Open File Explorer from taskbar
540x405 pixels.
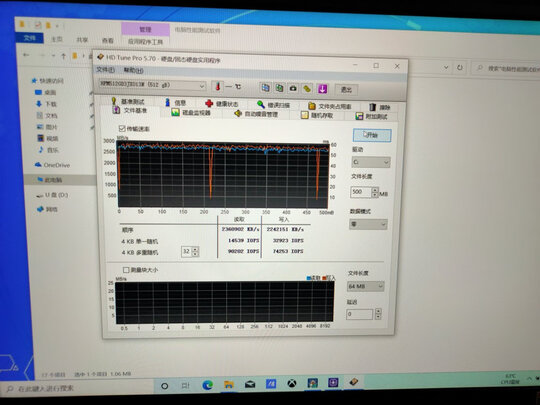229,384
